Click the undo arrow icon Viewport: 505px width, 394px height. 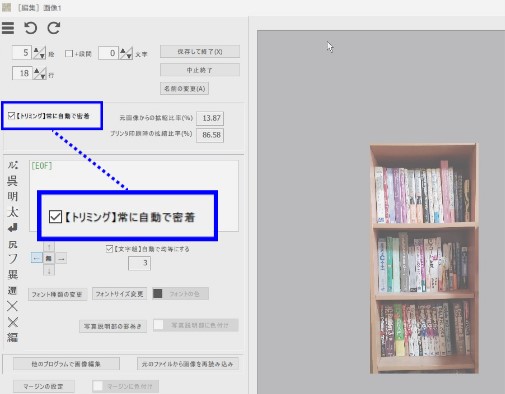(30, 28)
